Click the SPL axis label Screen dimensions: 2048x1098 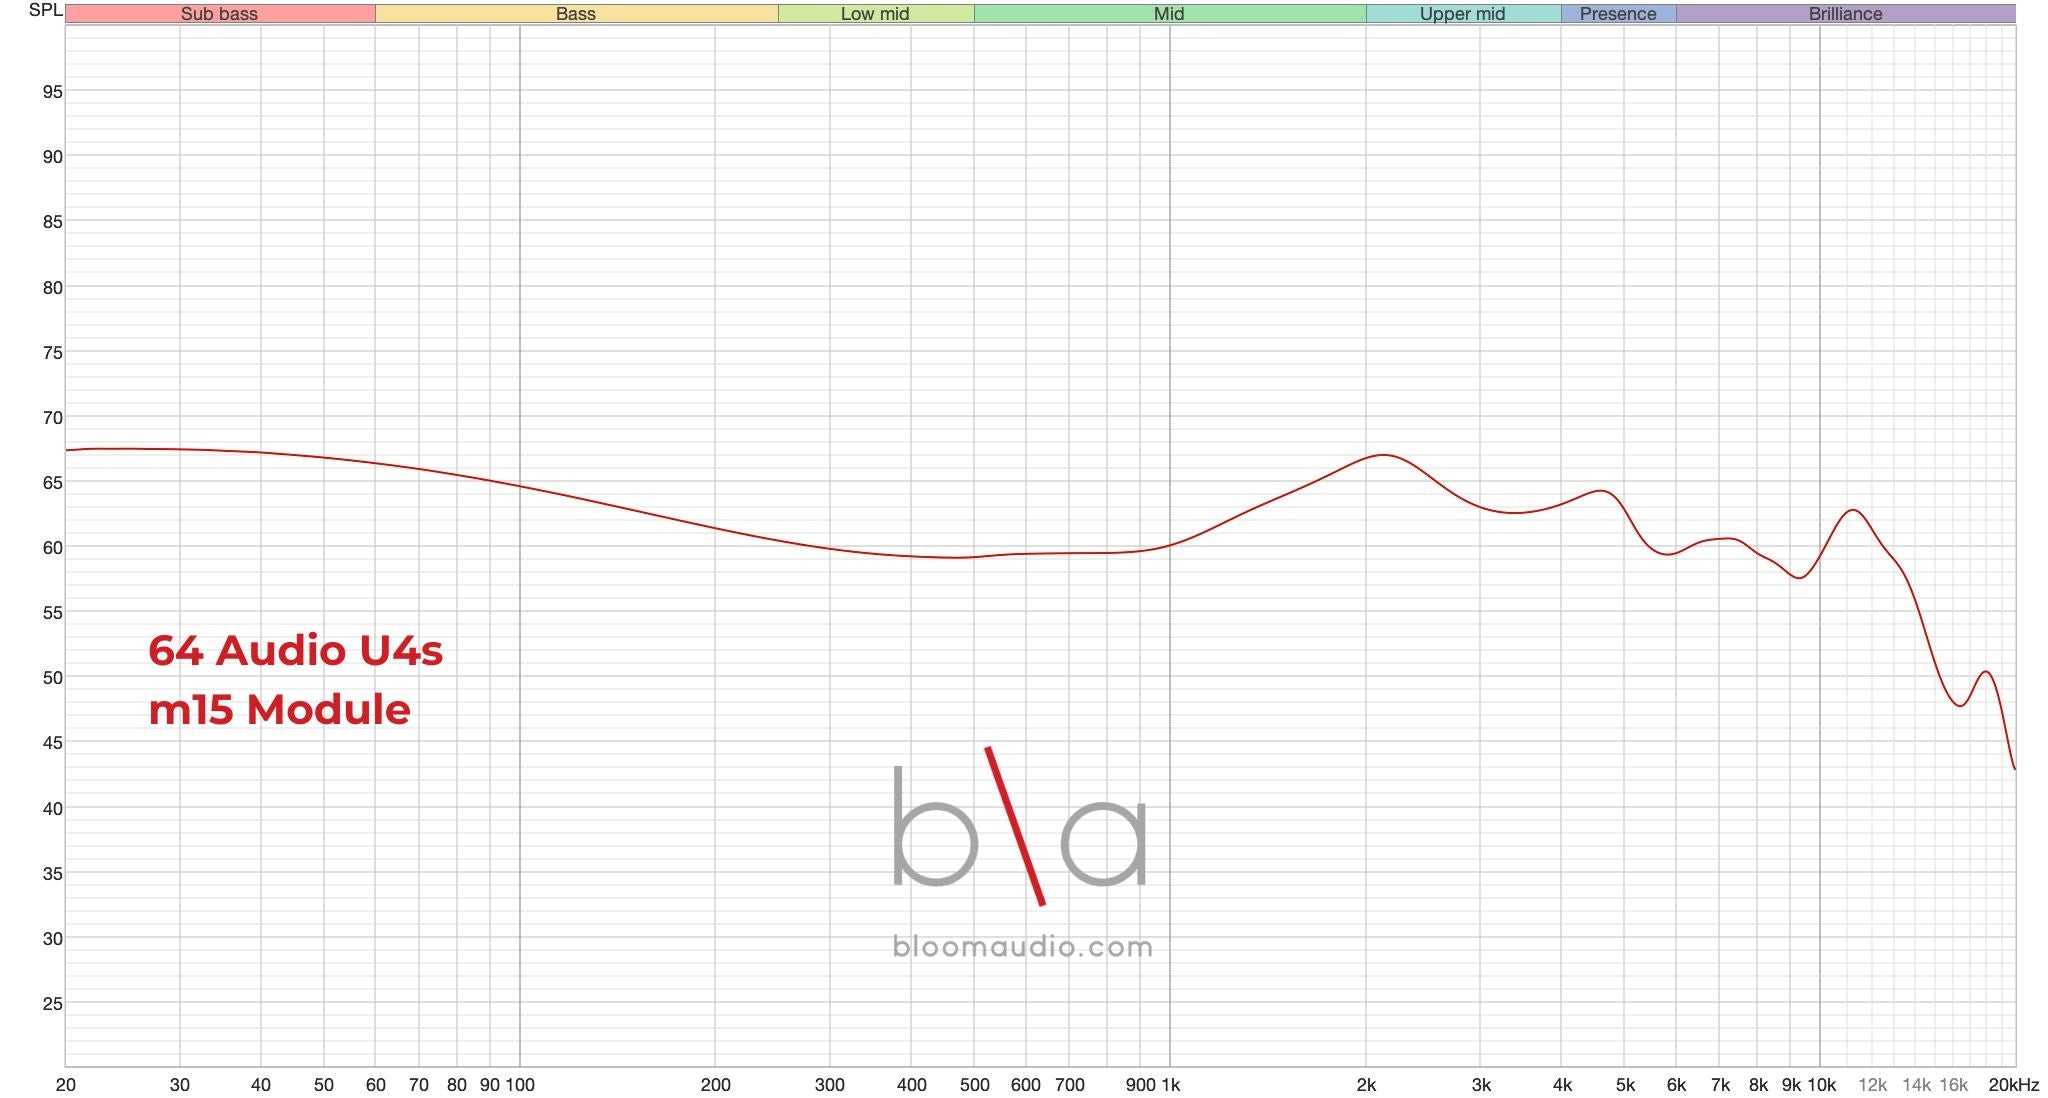[46, 10]
